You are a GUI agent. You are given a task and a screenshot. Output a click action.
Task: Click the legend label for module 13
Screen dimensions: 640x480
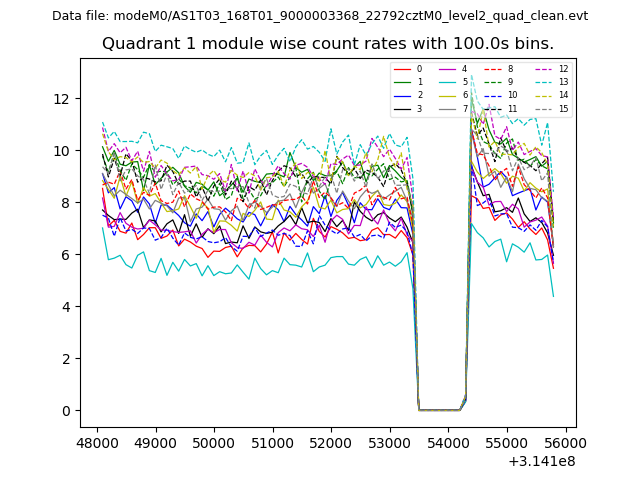pos(563,82)
